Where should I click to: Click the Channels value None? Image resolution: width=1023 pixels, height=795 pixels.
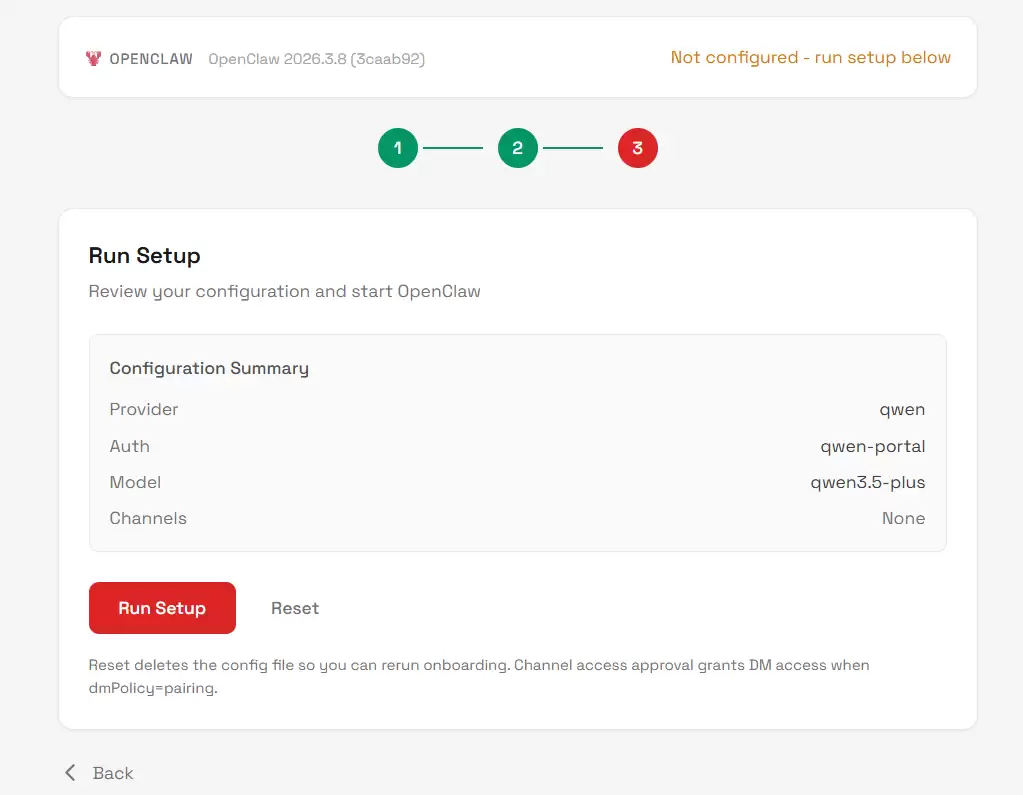tap(903, 518)
